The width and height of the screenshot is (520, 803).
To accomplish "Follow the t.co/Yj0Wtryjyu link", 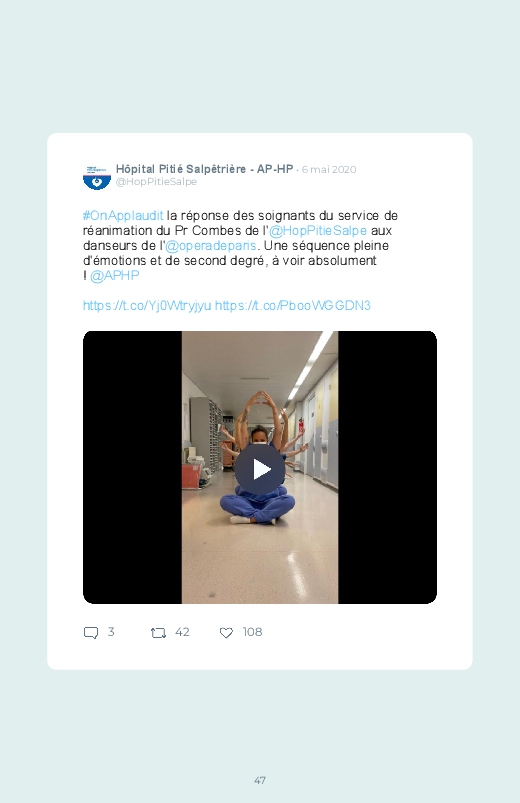I will [147, 306].
